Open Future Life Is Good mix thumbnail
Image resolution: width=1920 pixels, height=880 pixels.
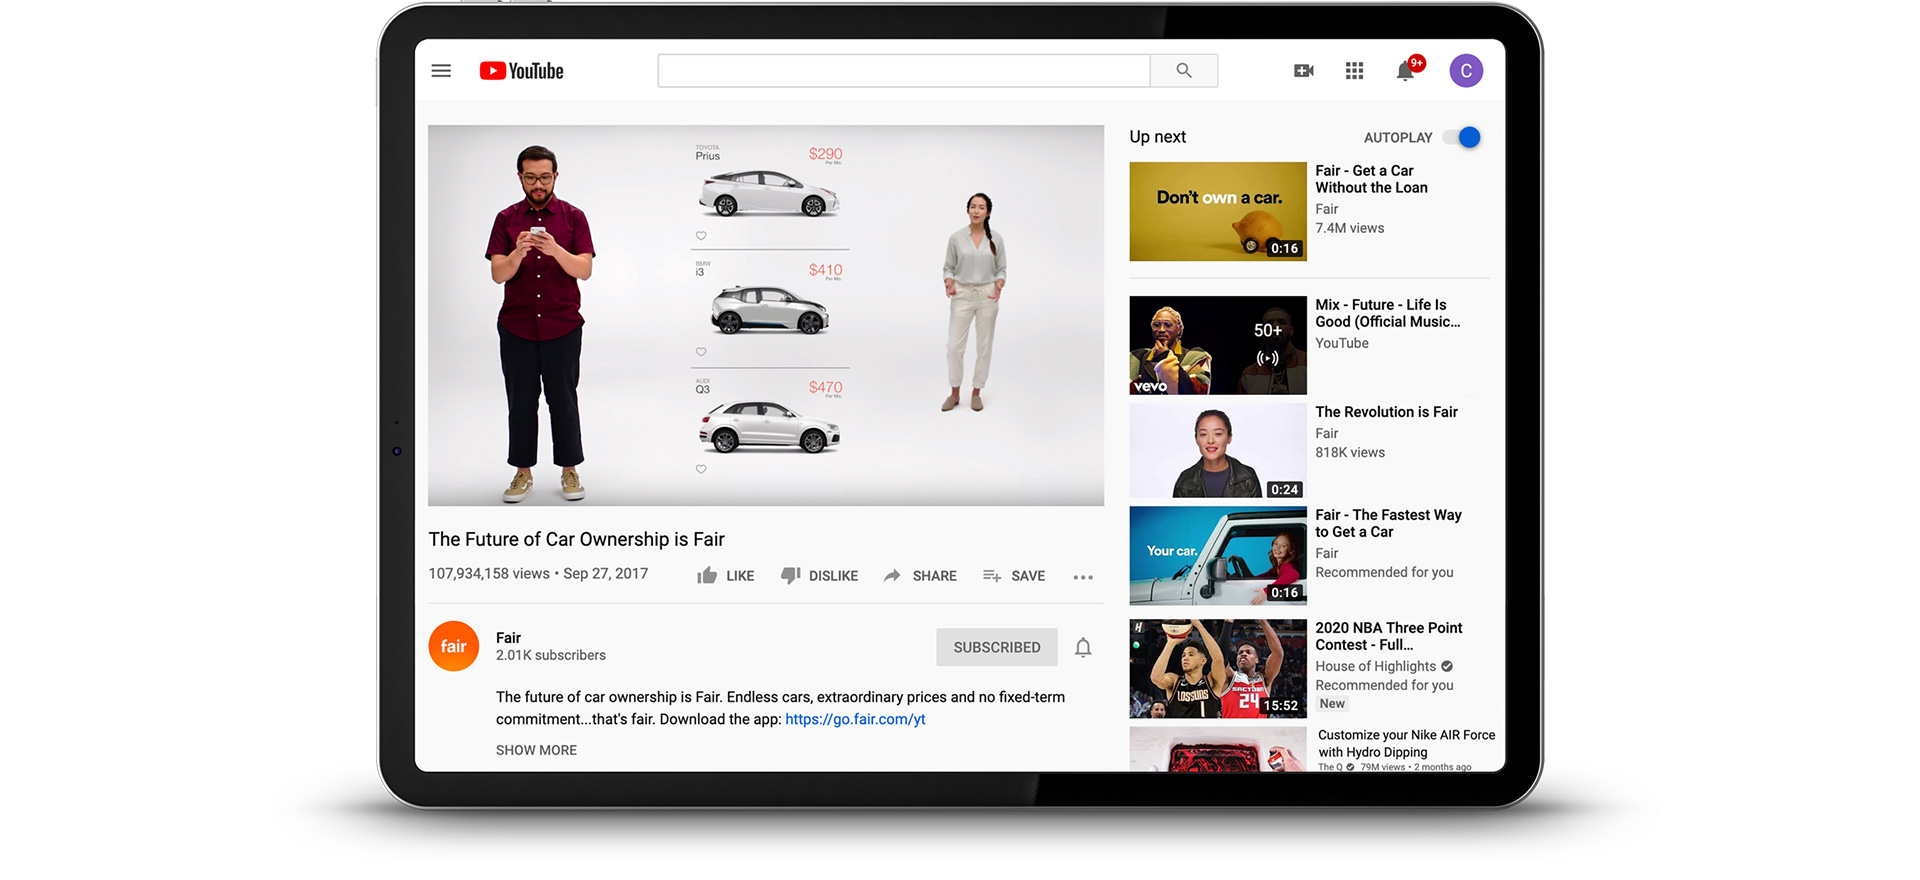1218,345
